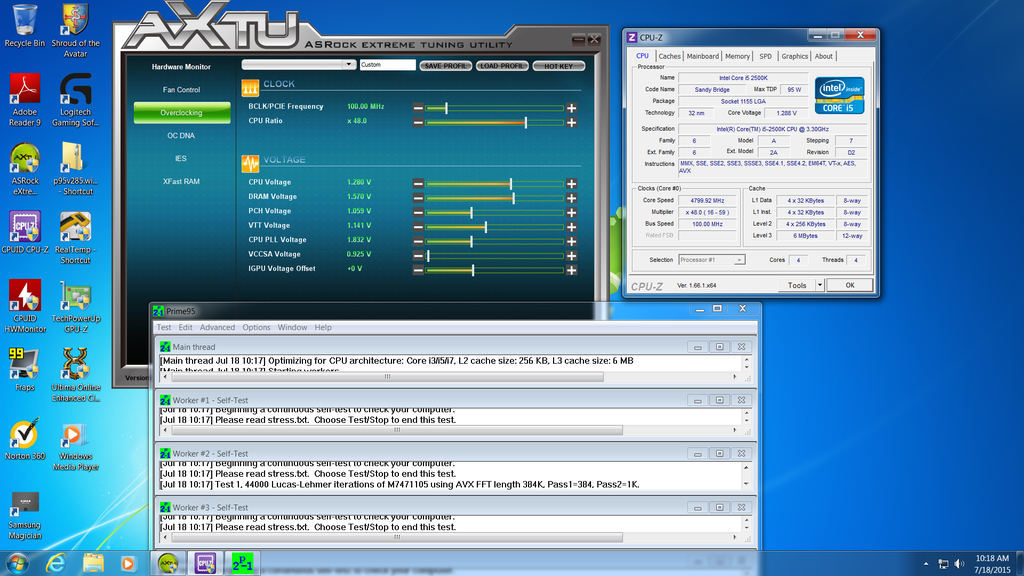
Task: Switch to AXTU in the taskbar
Action: [168, 563]
